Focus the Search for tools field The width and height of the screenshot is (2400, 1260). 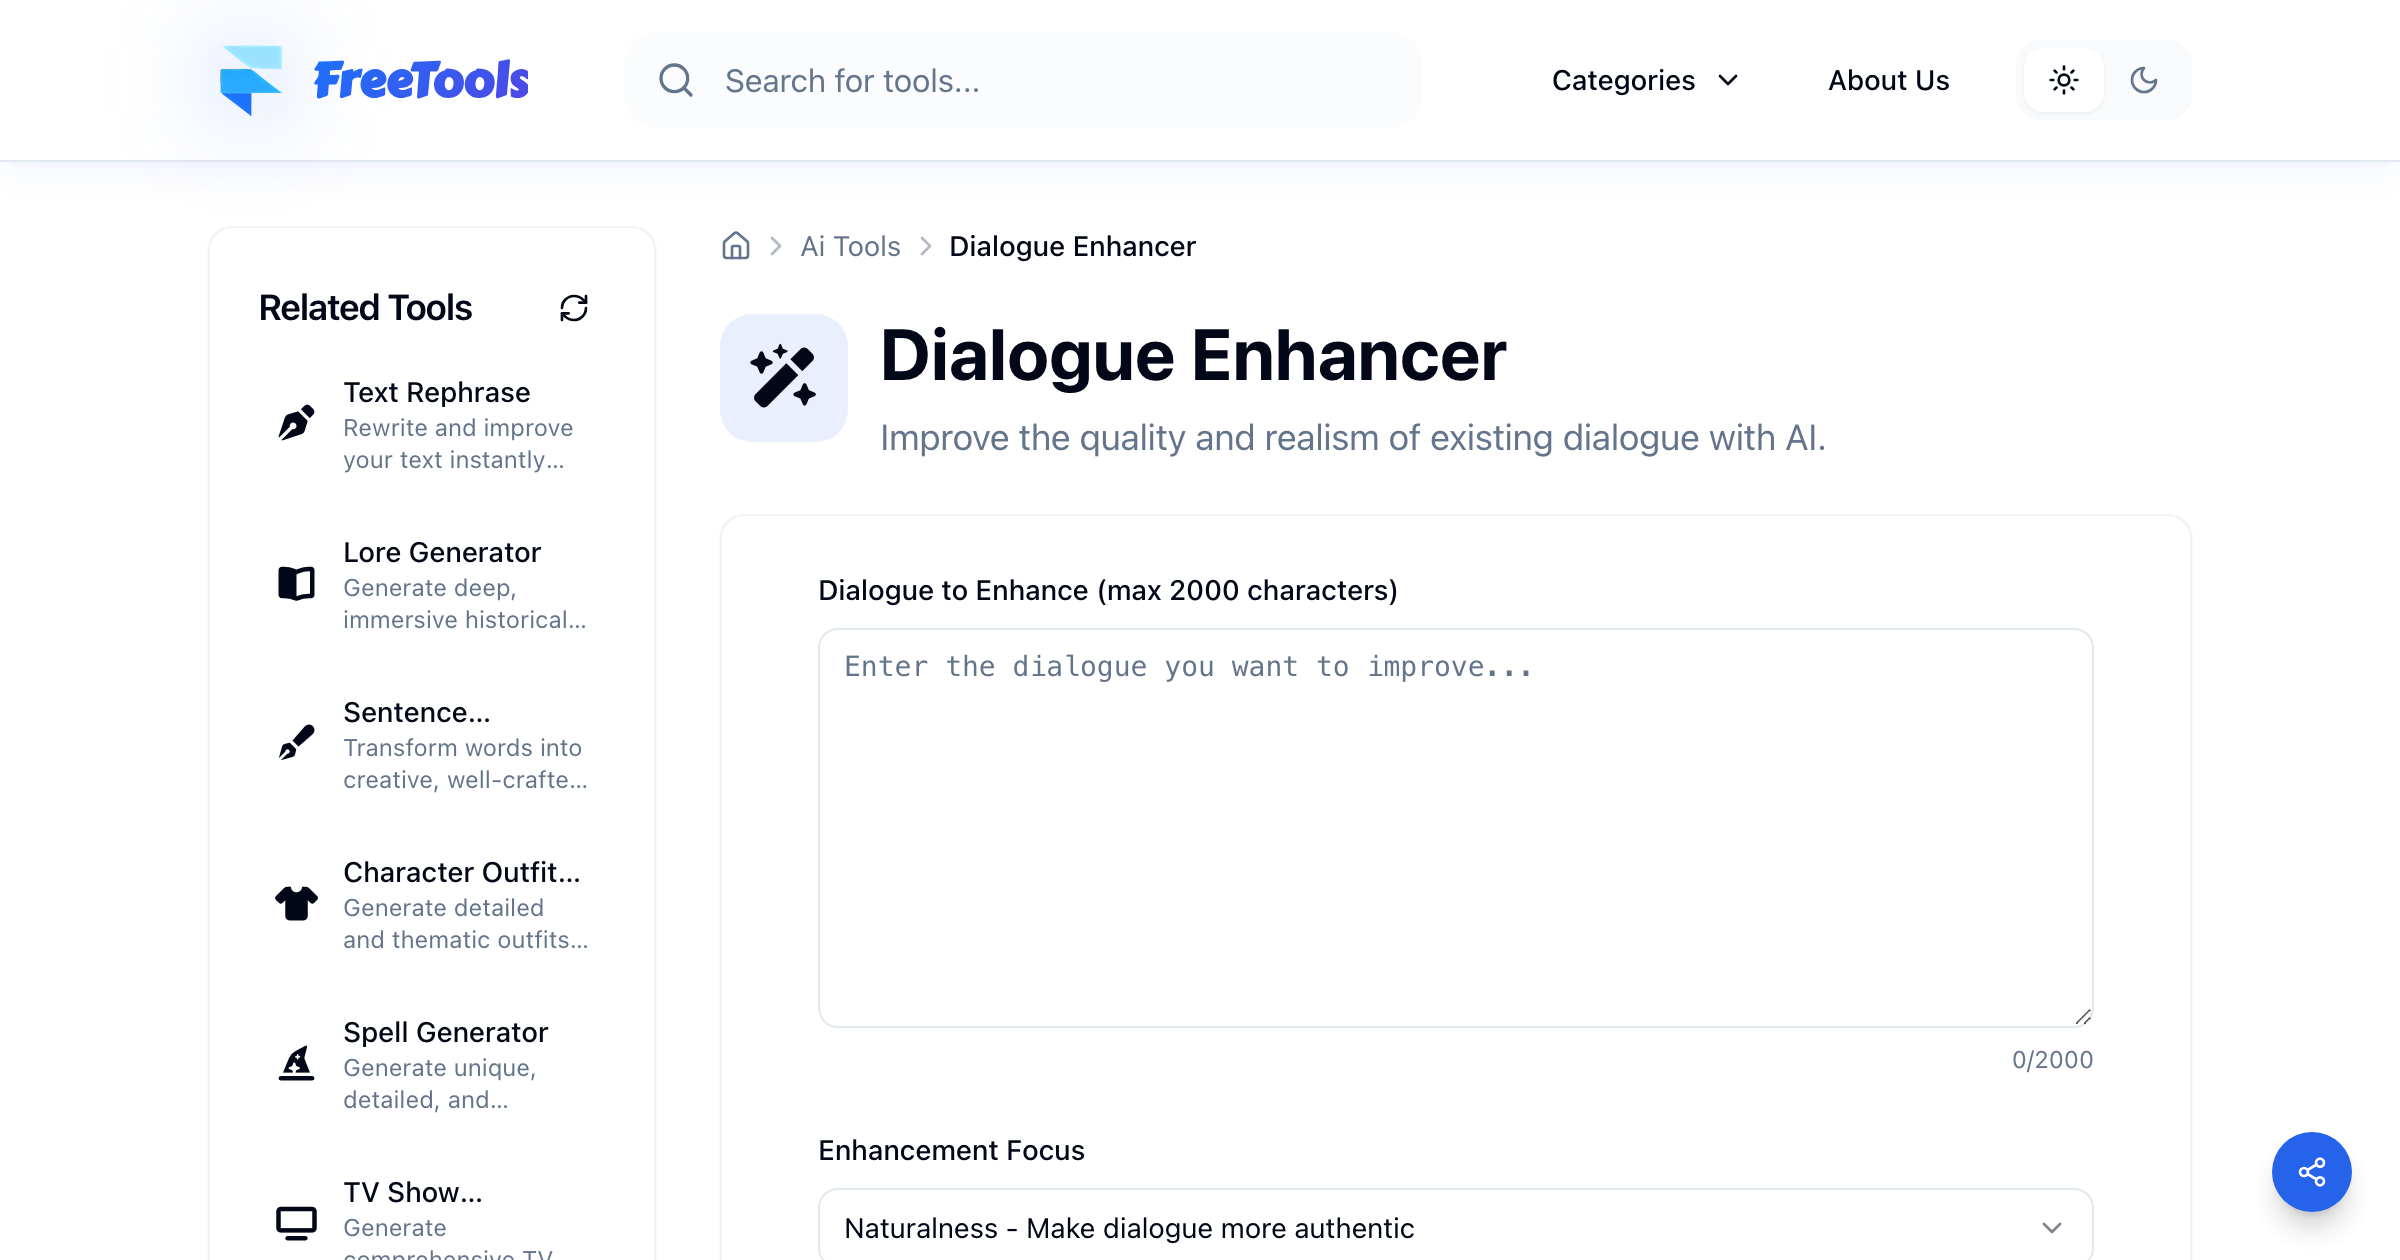pos(1023,80)
